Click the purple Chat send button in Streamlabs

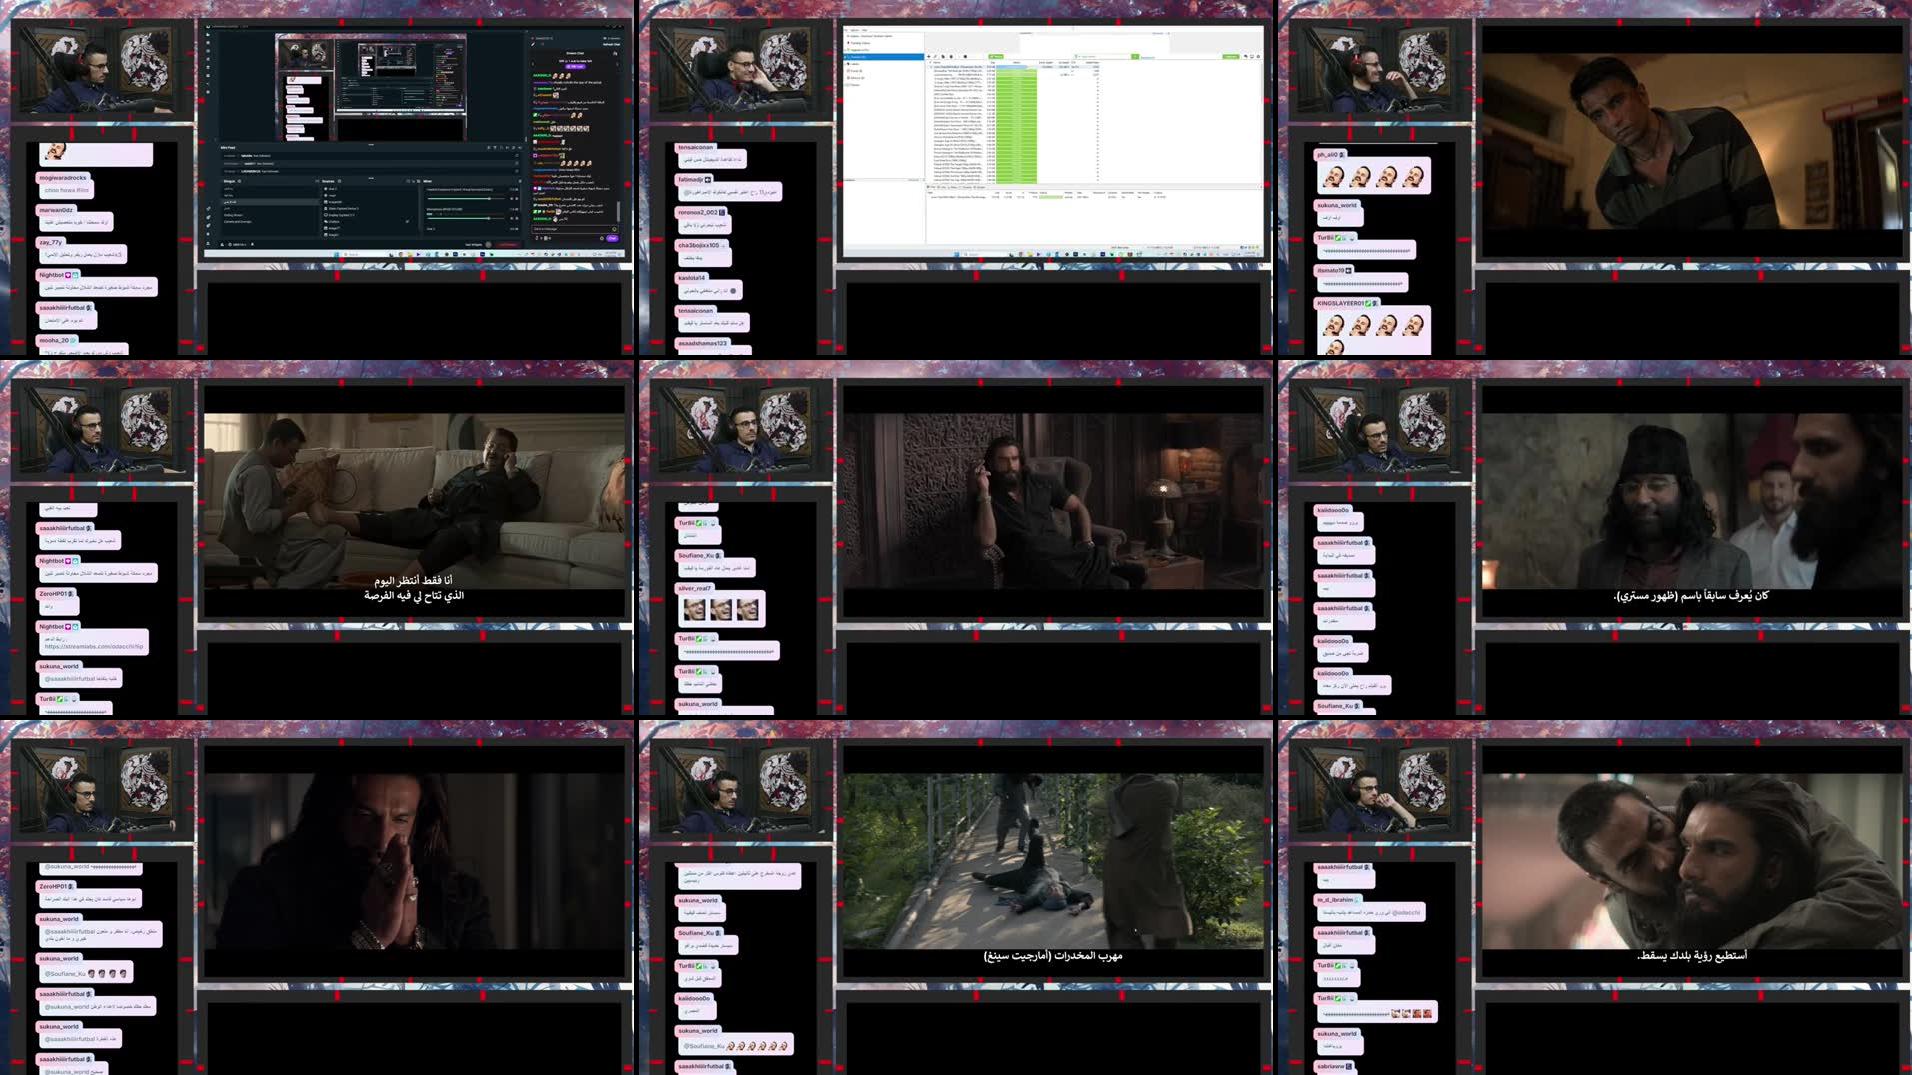612,238
